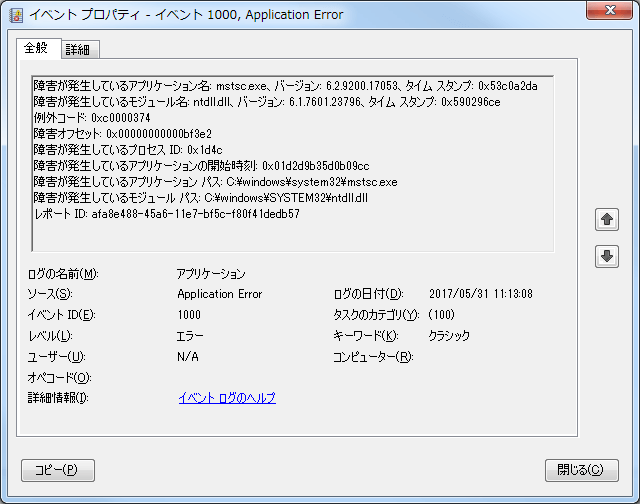The height and width of the screenshot is (504, 640).
Task: Click the event properties title bar icon
Action: pyautogui.click(x=16, y=14)
